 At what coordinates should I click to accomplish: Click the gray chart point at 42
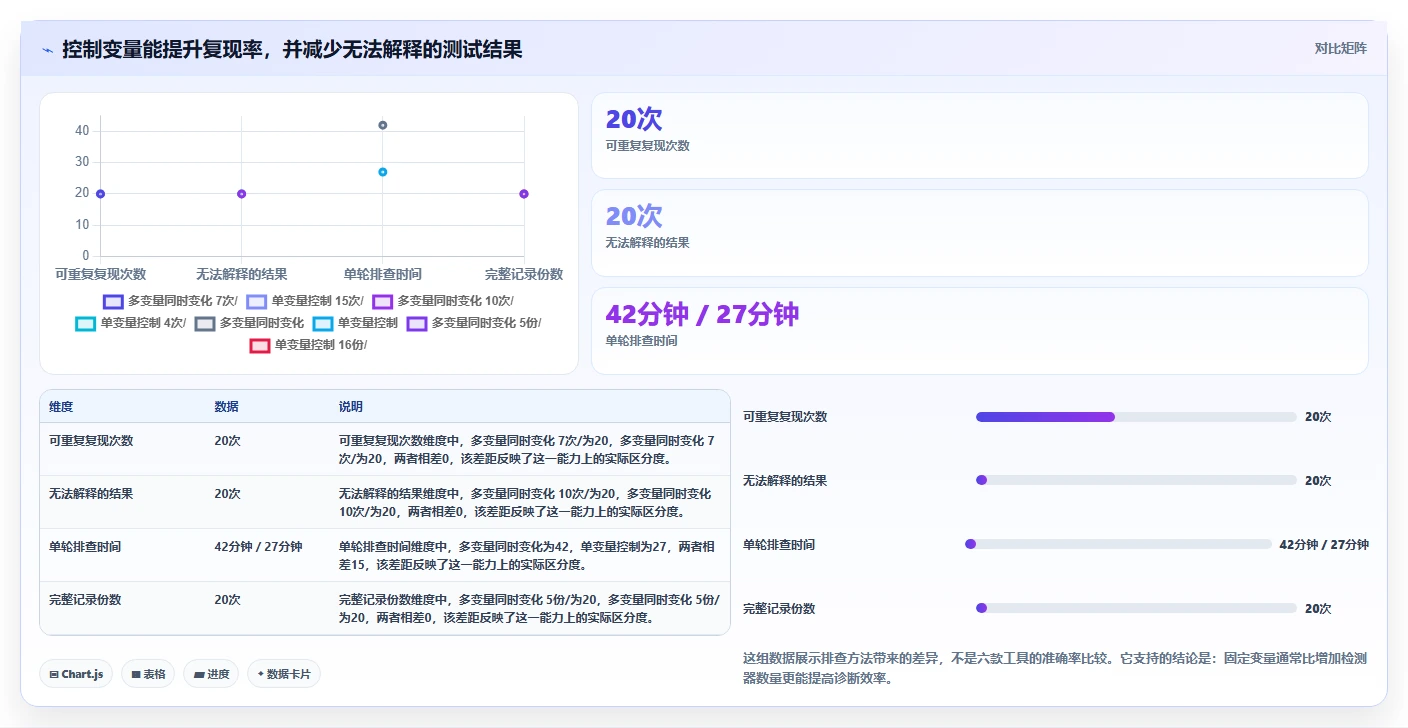click(383, 125)
